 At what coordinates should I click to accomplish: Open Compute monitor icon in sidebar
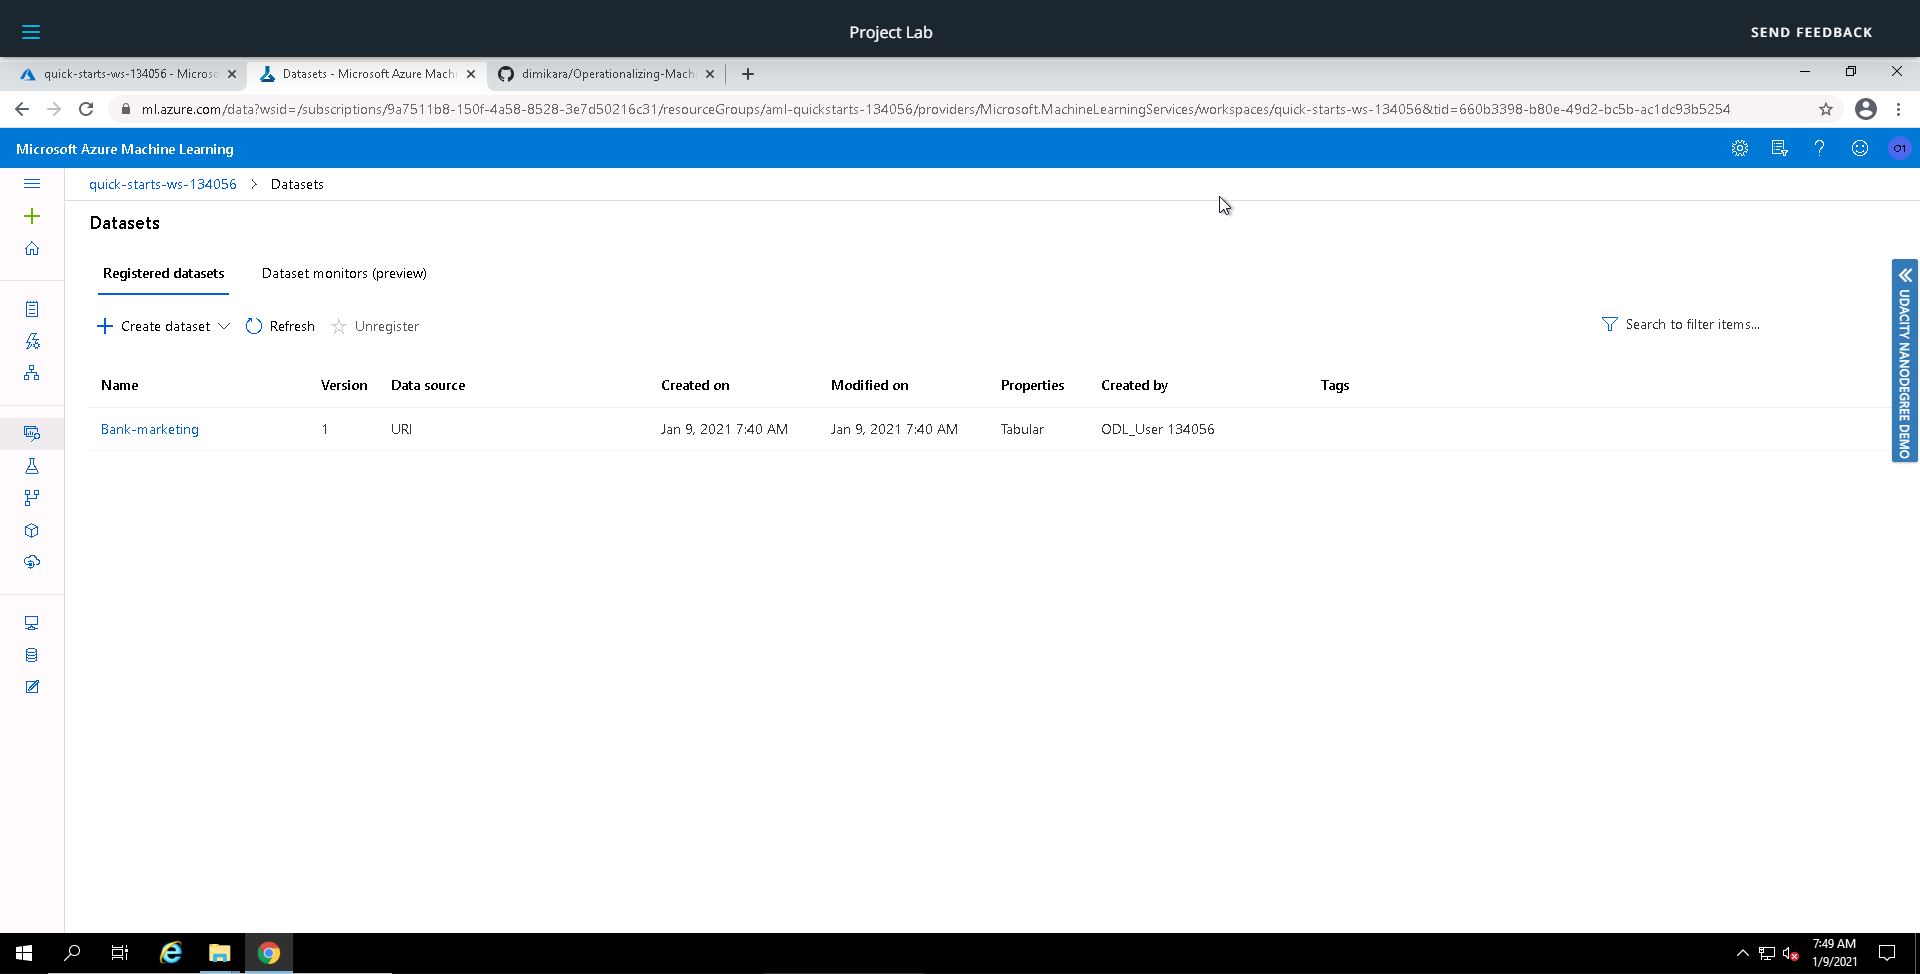(x=32, y=623)
